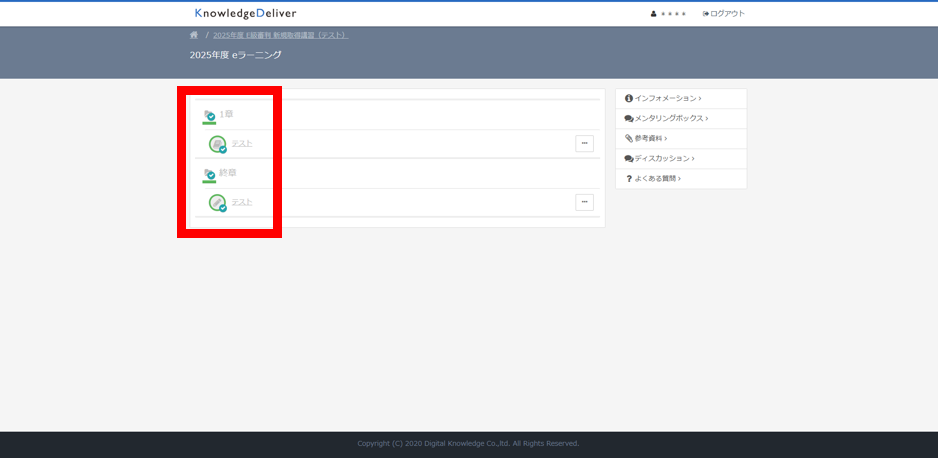This screenshot has width=938, height=458.
Task: Click the home icon in the breadcrumb
Action: click(194, 35)
